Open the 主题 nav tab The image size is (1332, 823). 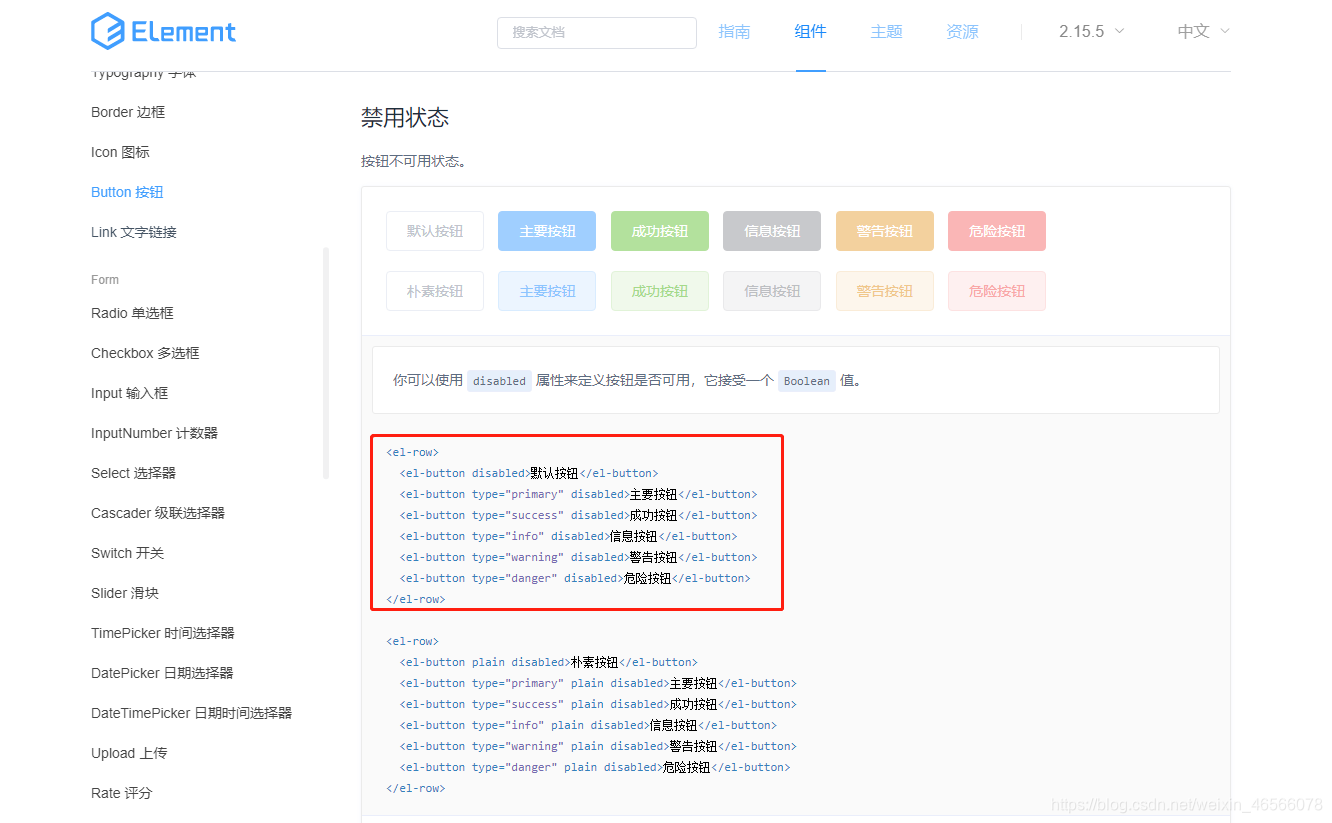(x=886, y=31)
